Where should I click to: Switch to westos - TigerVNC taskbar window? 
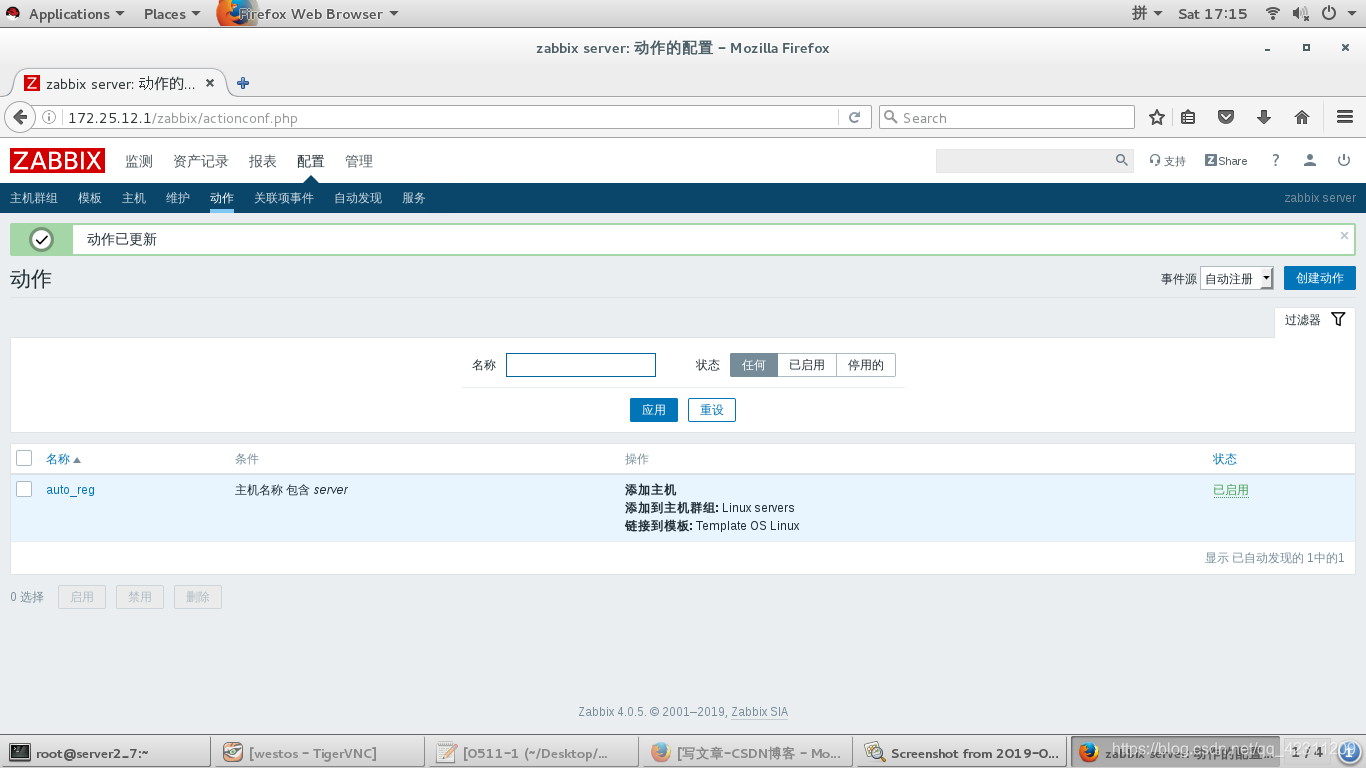click(319, 753)
